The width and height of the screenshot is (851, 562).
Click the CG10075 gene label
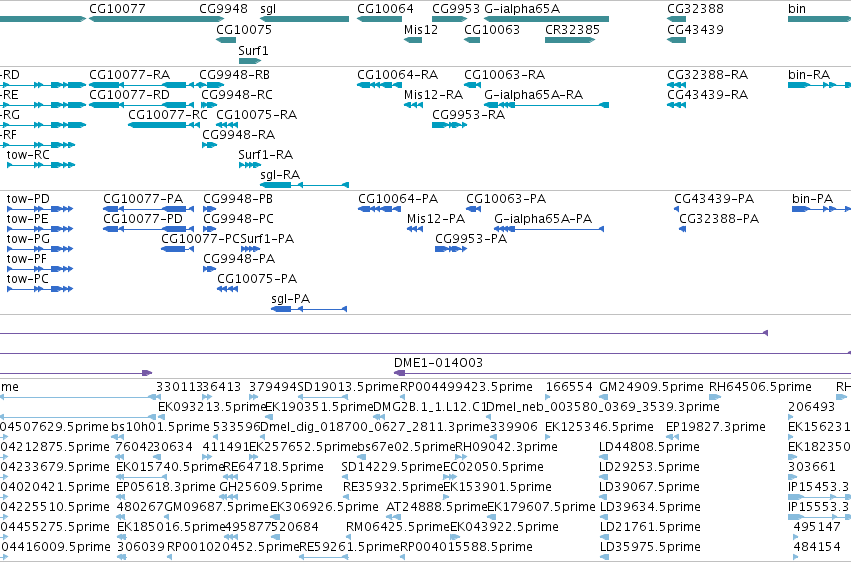coord(244,30)
